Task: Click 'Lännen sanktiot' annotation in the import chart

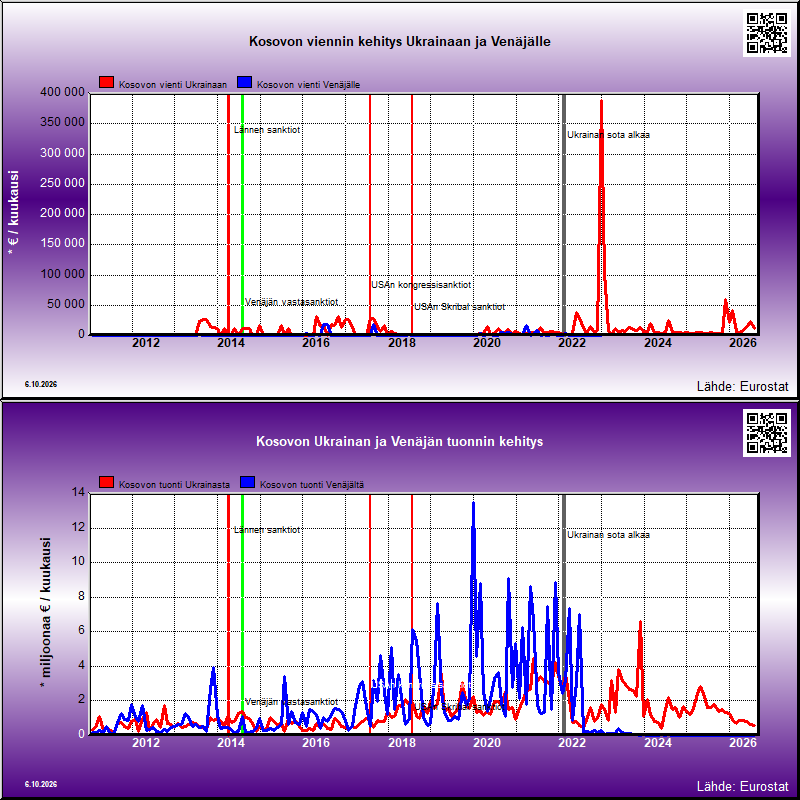Action: click(x=267, y=530)
